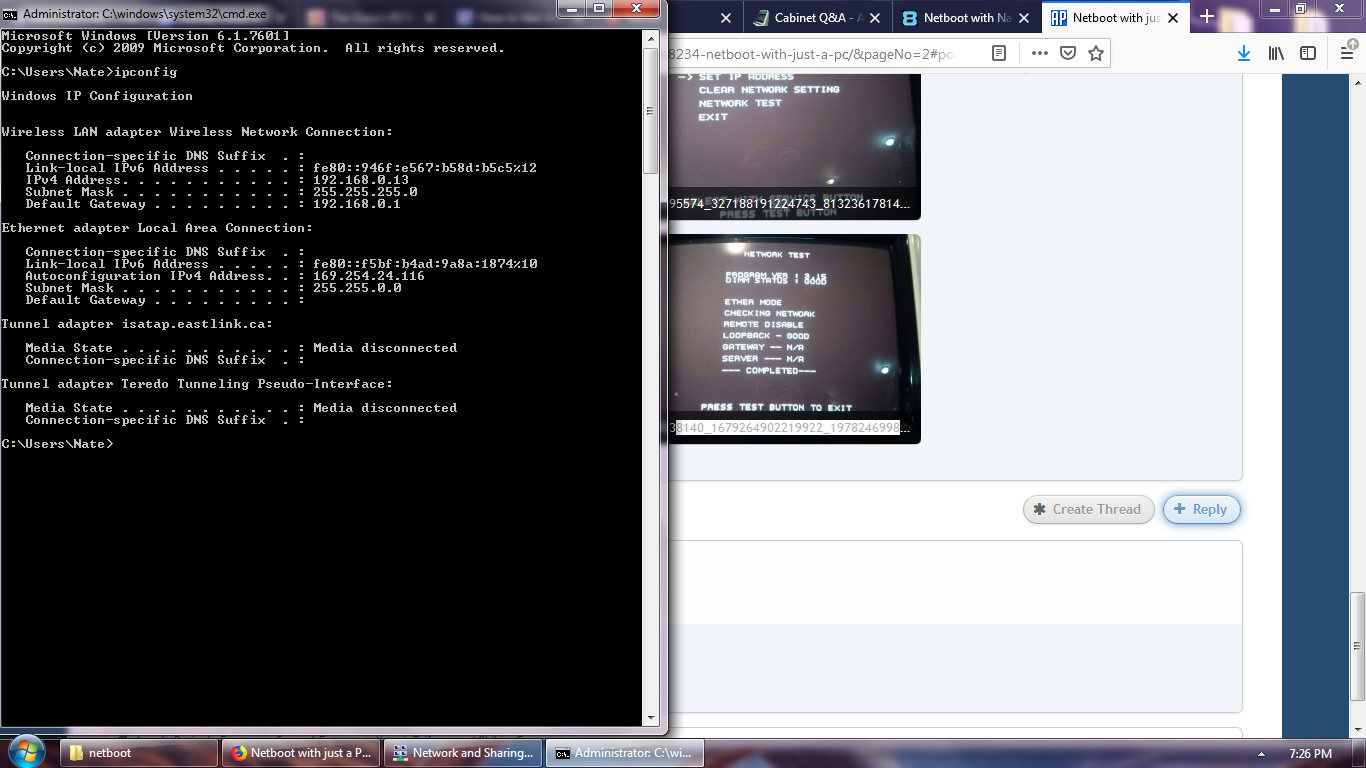1366x768 pixels.
Task: Toggle Firefox sidebar icon
Action: coord(1308,54)
